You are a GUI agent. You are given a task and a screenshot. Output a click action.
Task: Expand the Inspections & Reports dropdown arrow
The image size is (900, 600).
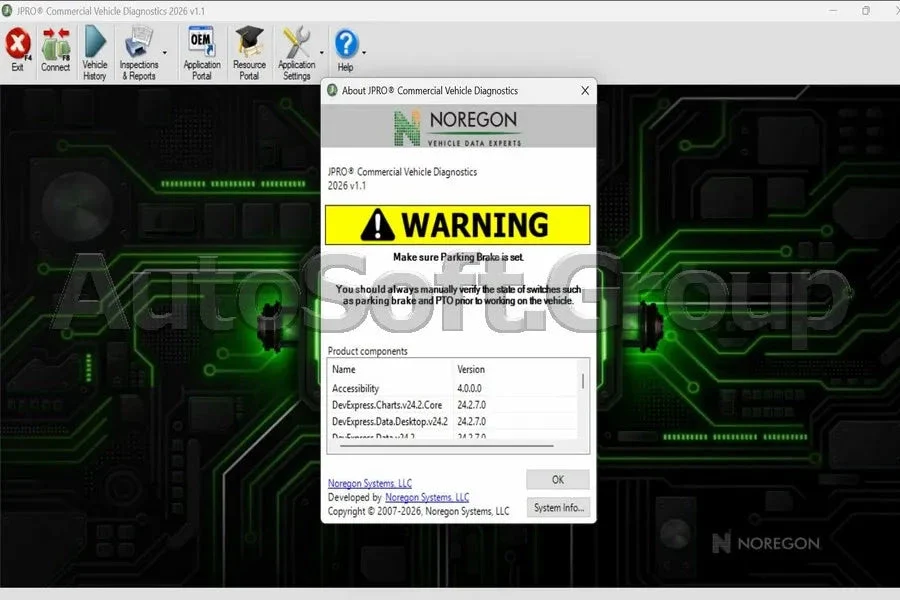tap(165, 53)
